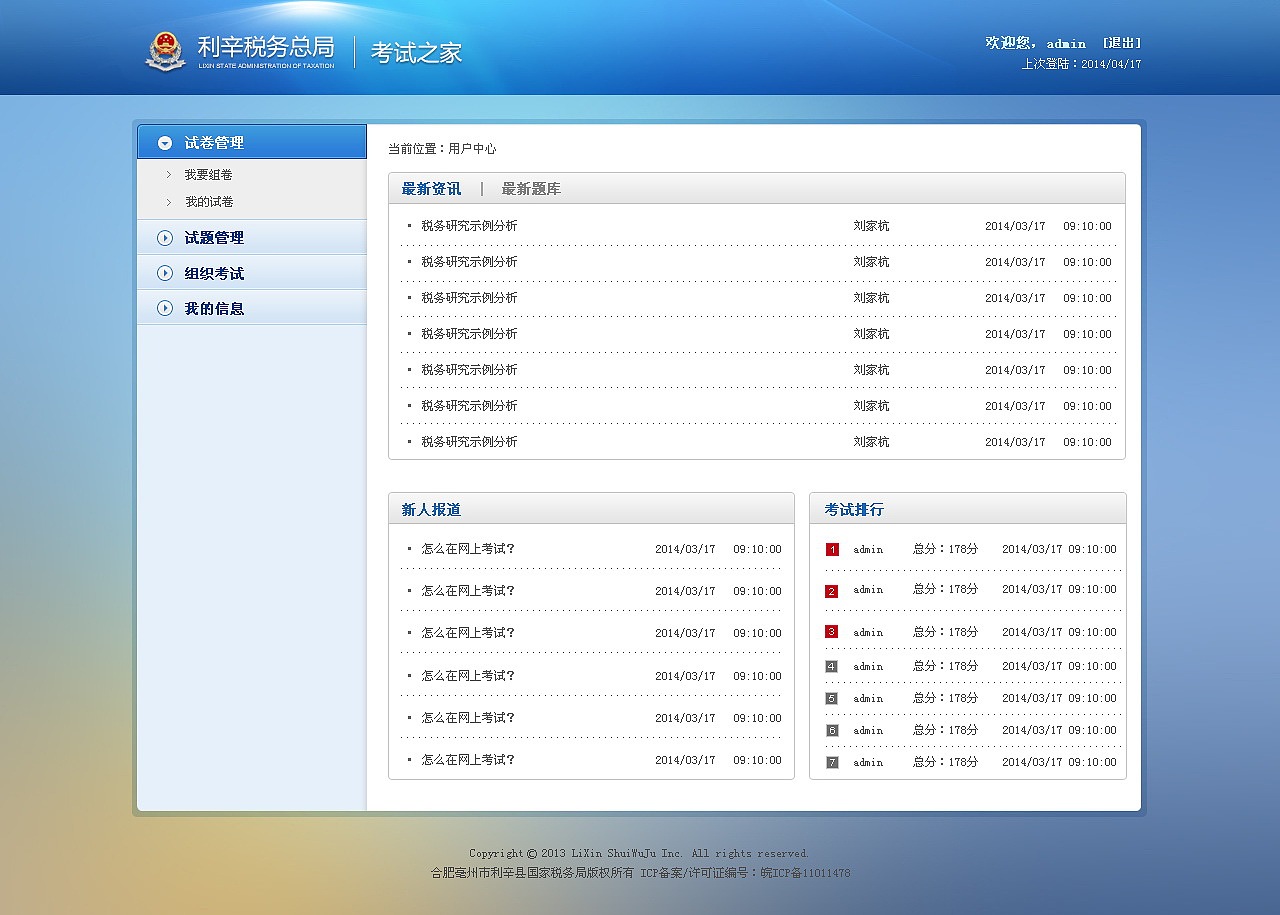The image size is (1280, 915).
Task: Open the 我要组卷 submenu item
Action: [208, 175]
